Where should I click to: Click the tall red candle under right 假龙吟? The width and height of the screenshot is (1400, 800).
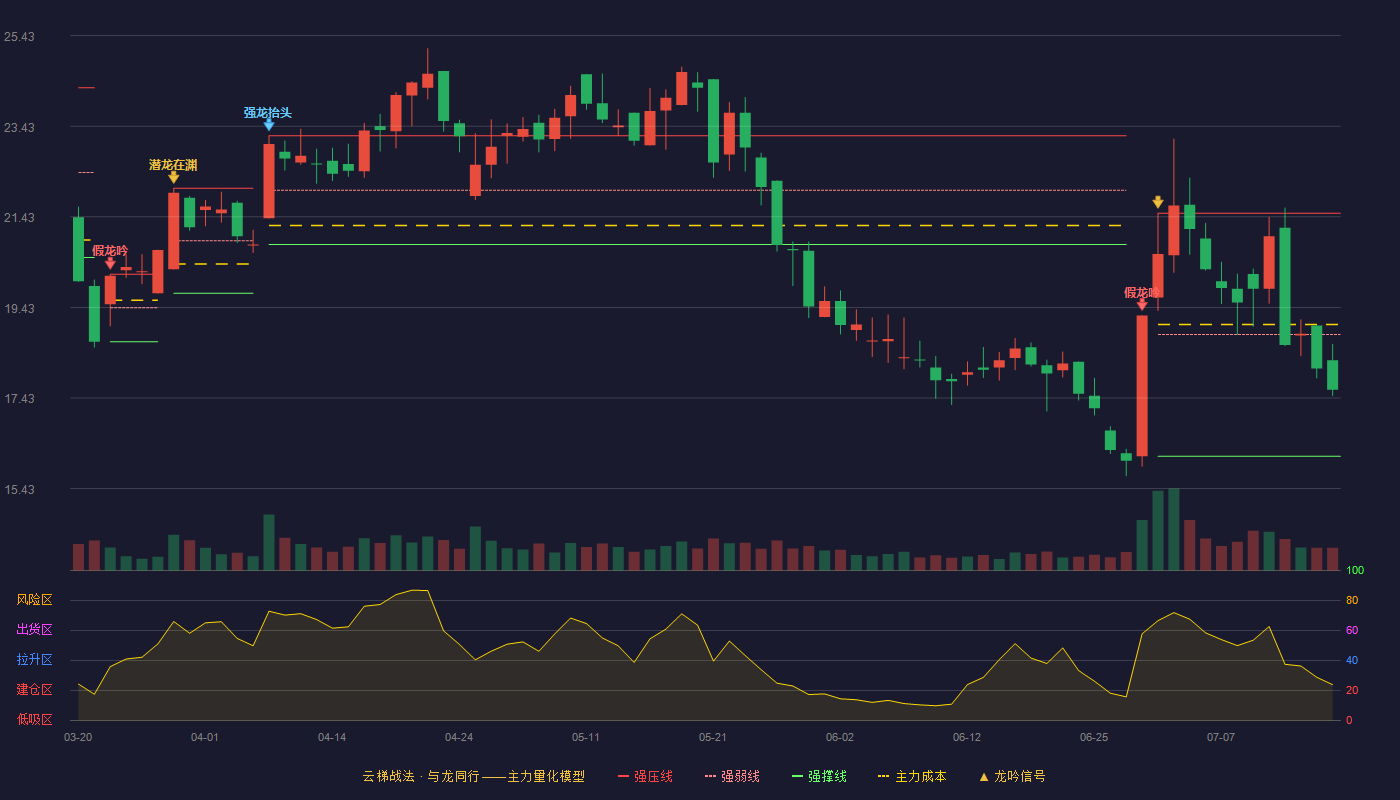[x=1142, y=386]
